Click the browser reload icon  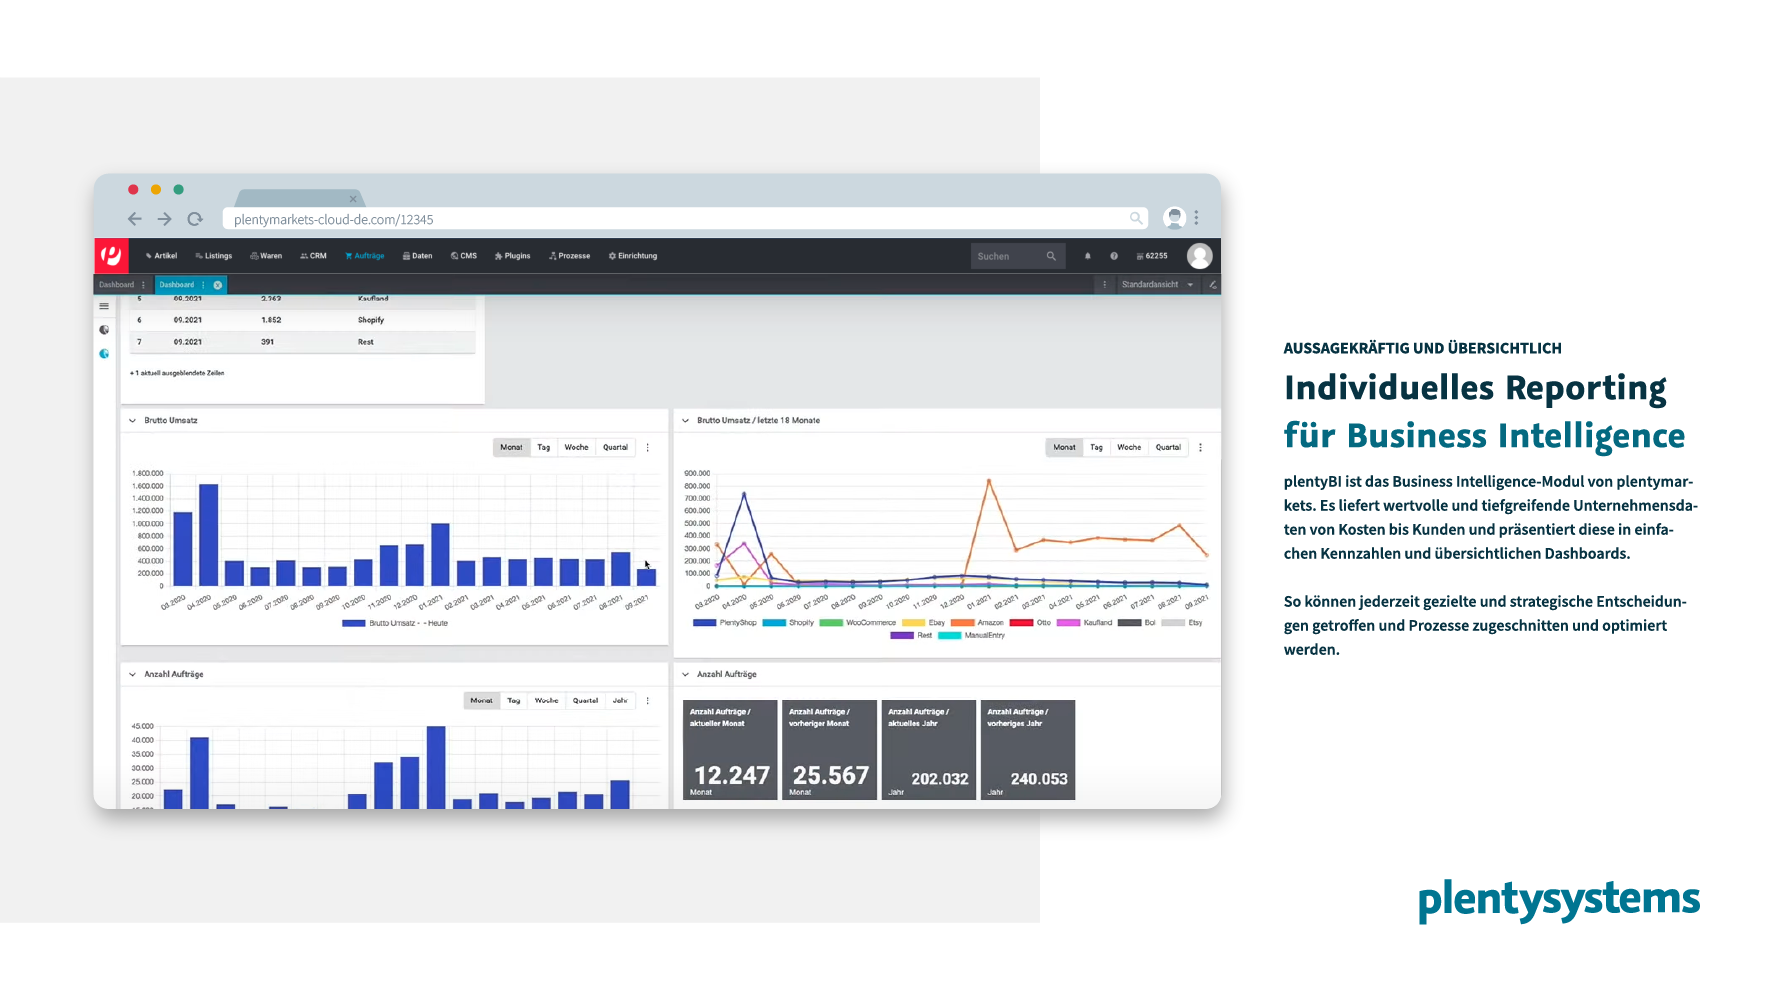point(195,219)
